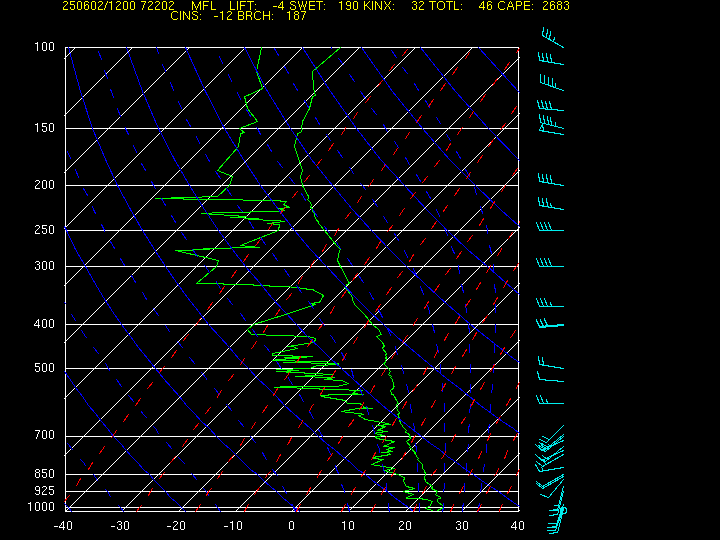Click the BRCH value 187
Viewport: 720px width, 540px height.
[296, 16]
